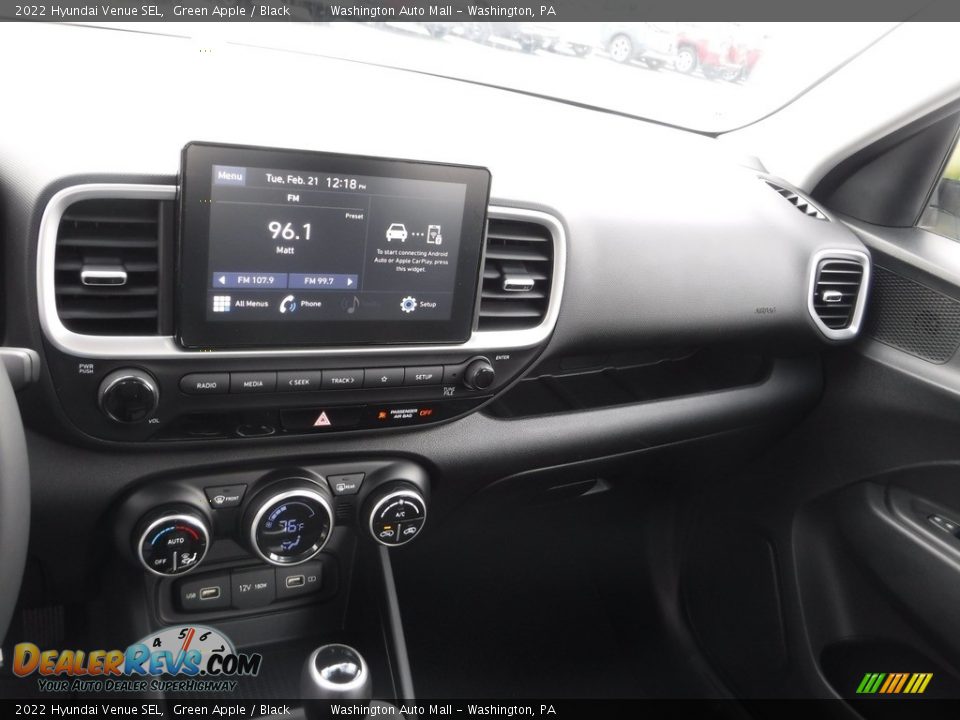This screenshot has height=720, width=960.
Task: Tap the greyed-out music note media icon
Action: point(350,304)
